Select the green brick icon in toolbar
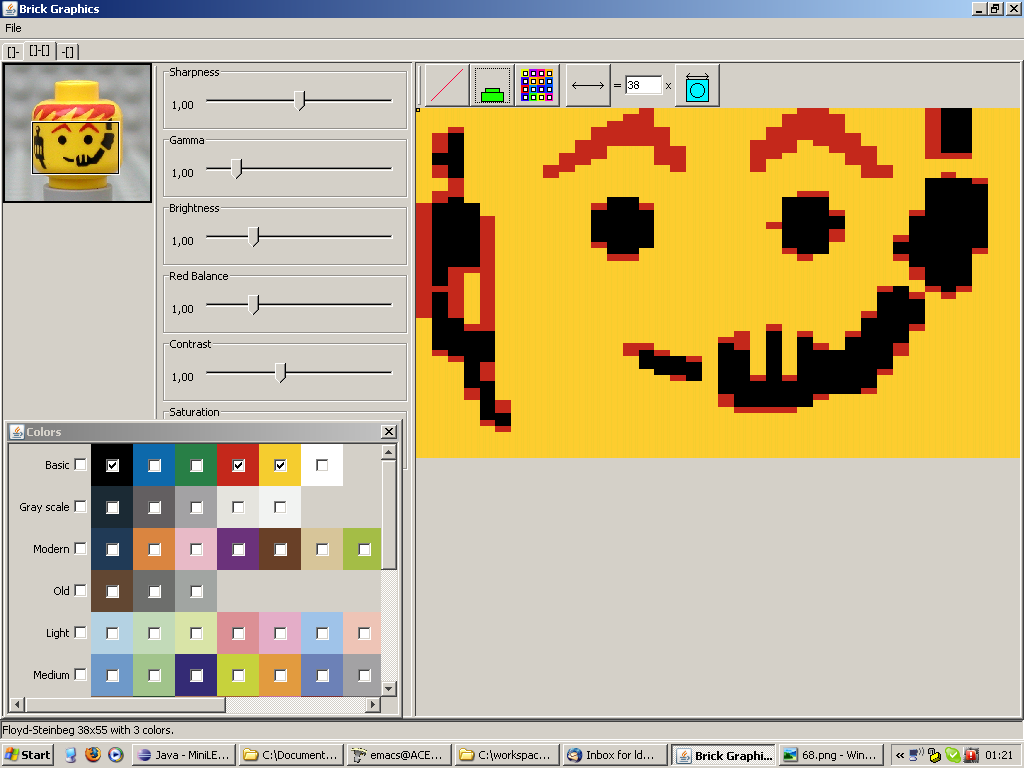Viewport: 1024px width, 768px height. [492, 86]
